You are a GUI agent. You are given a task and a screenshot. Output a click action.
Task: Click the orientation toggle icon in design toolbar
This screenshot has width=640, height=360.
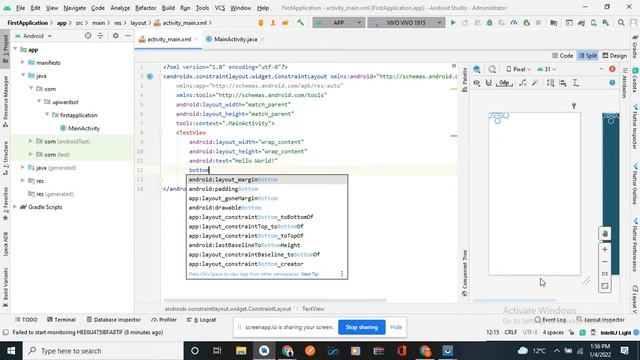click(x=492, y=69)
